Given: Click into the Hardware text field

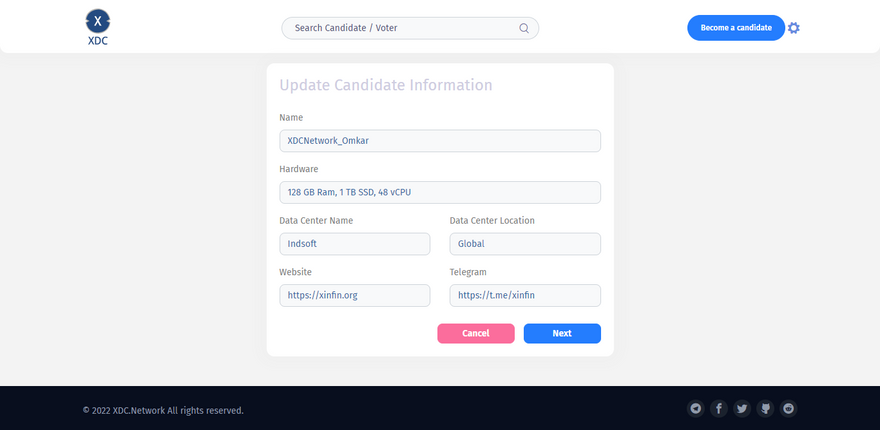Looking at the screenshot, I should [440, 192].
